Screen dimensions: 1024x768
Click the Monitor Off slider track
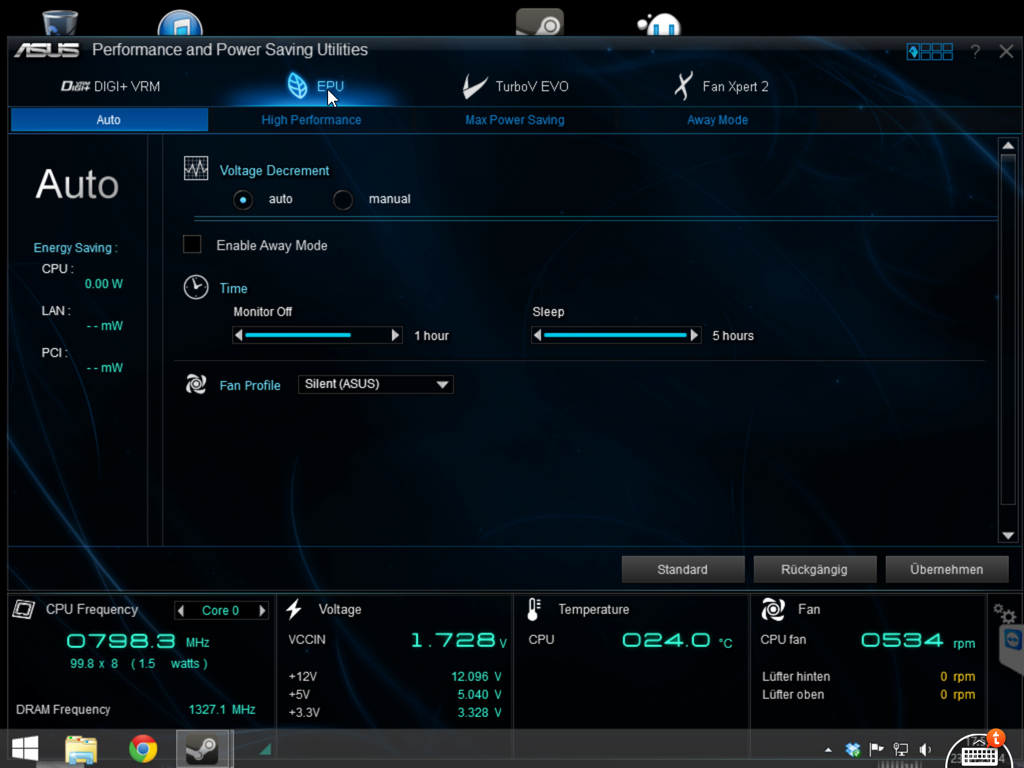[317, 335]
